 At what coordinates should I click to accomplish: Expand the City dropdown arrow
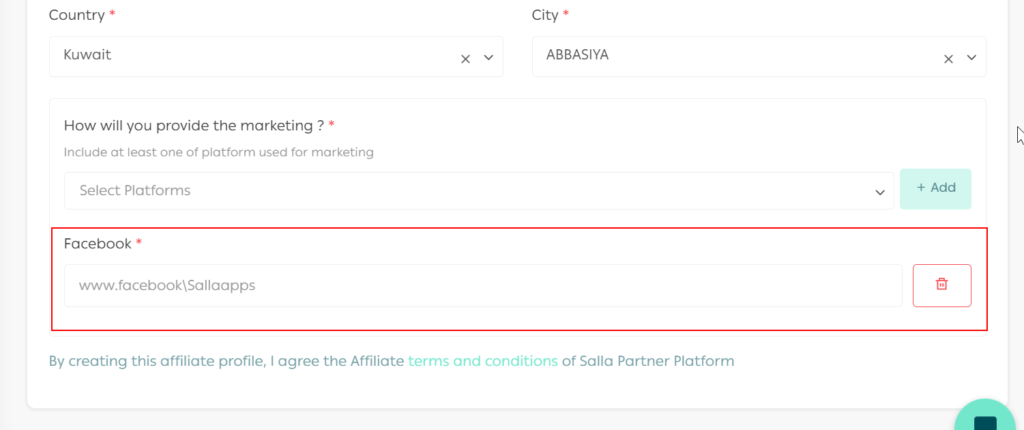point(972,58)
